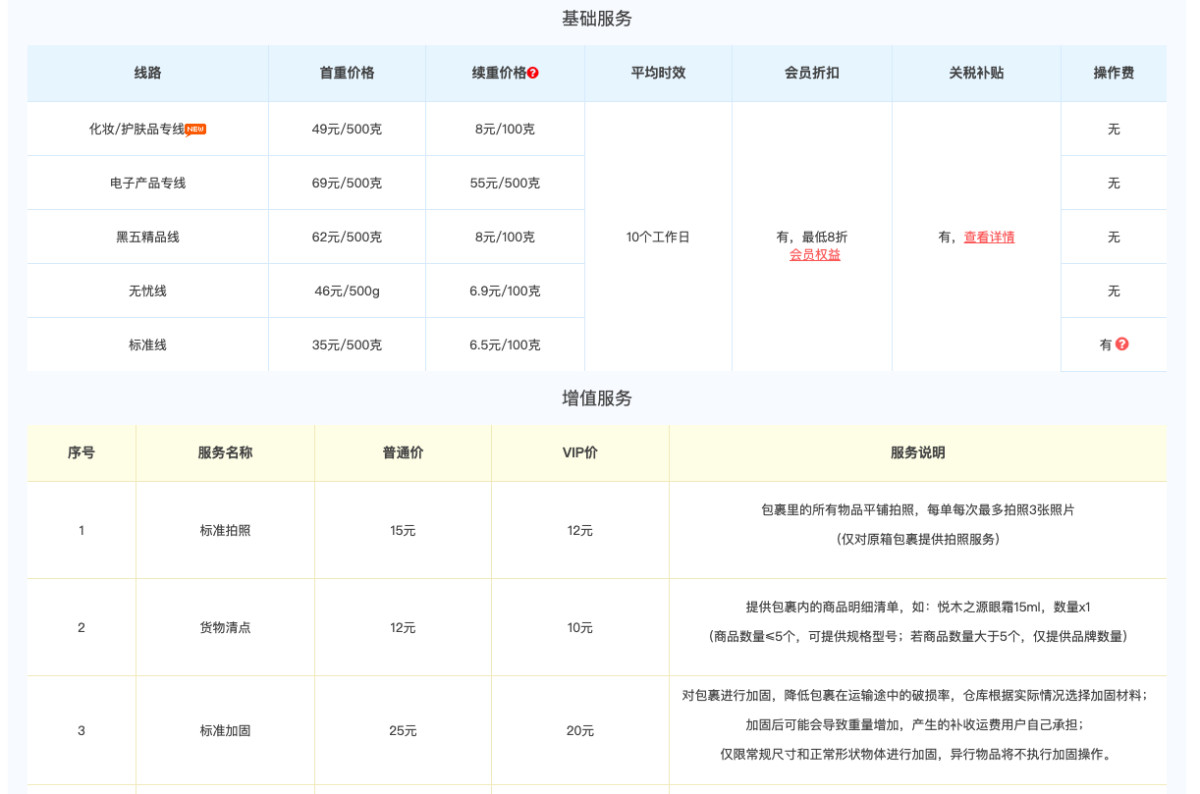Click the 6.9元/100克 additional-weight price
This screenshot has width=1200, height=794.
(505, 291)
